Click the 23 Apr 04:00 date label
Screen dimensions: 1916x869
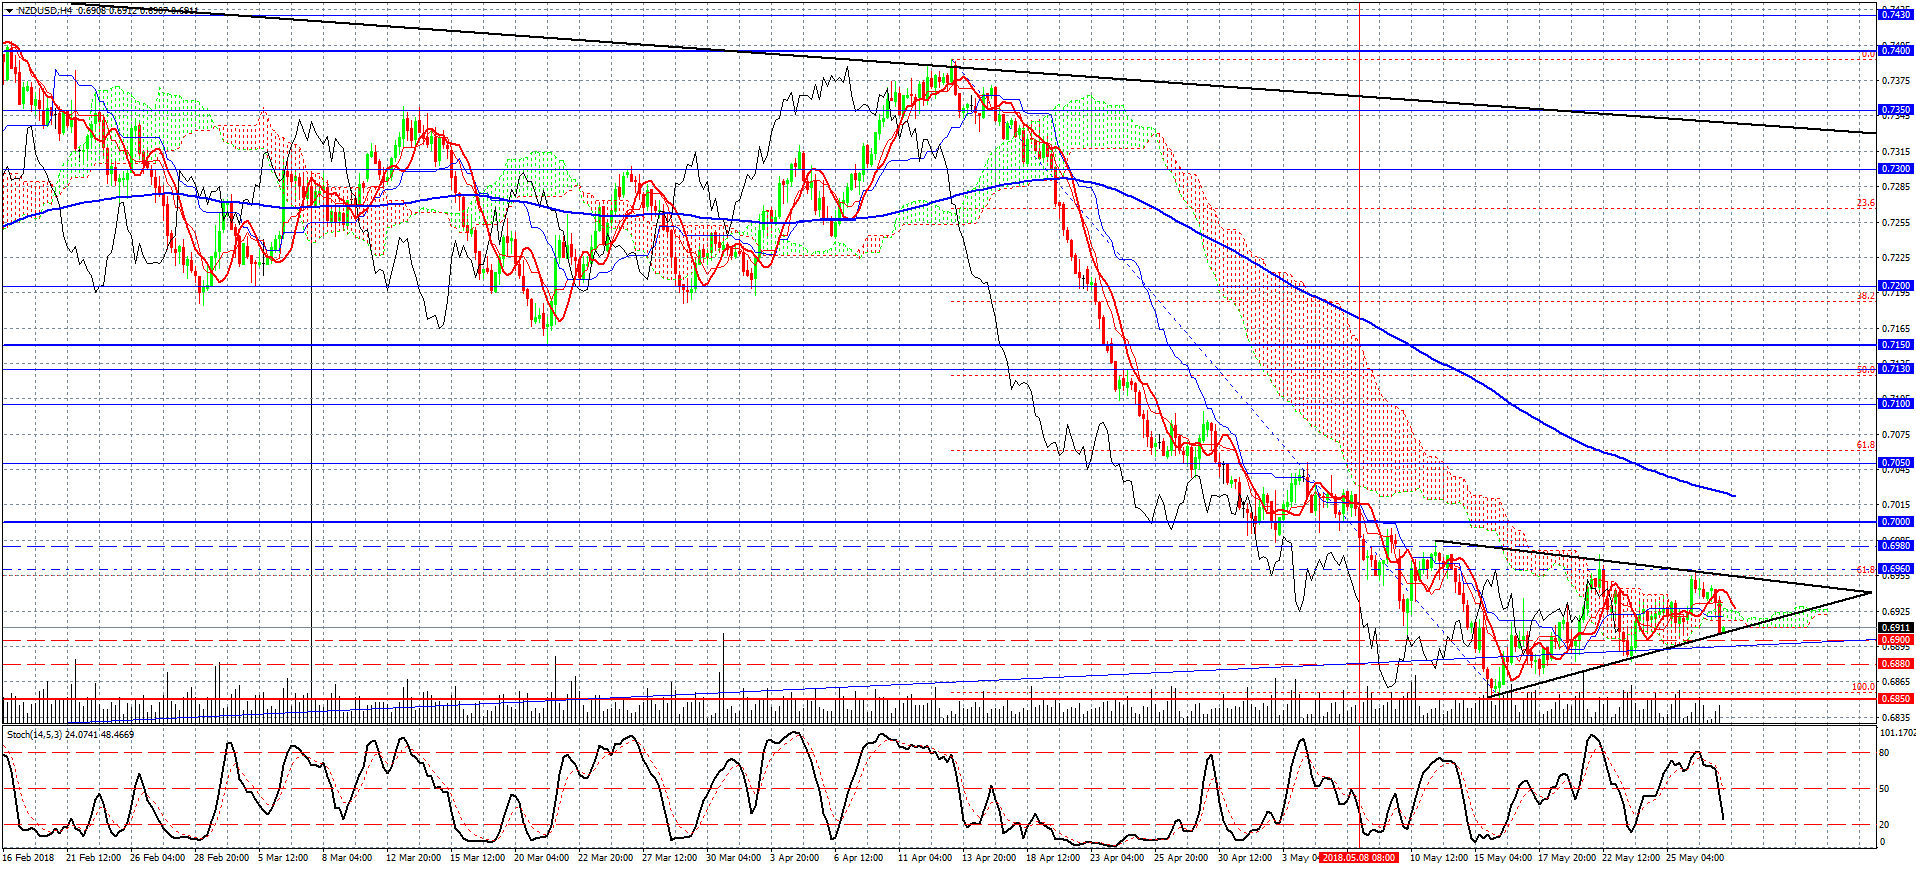[x=1117, y=858]
